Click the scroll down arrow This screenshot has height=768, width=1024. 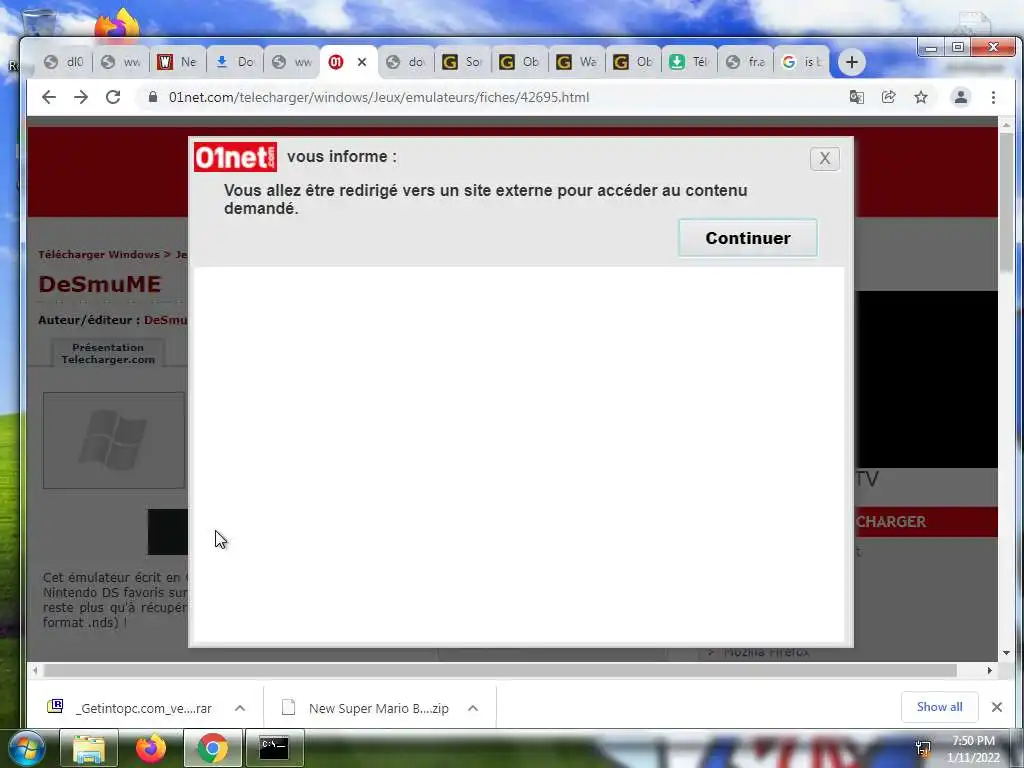[x=1006, y=652]
